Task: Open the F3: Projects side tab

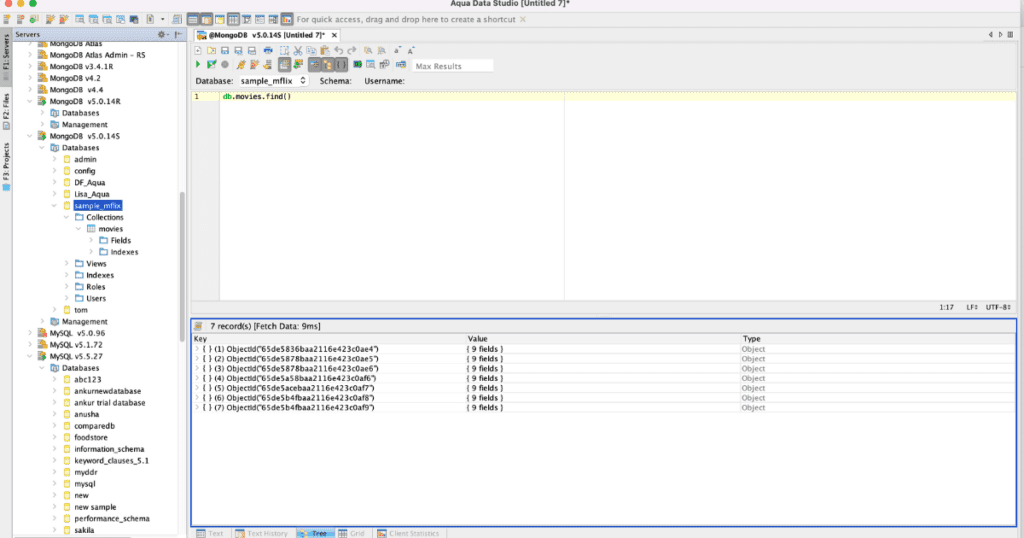Action: pyautogui.click(x=6, y=166)
